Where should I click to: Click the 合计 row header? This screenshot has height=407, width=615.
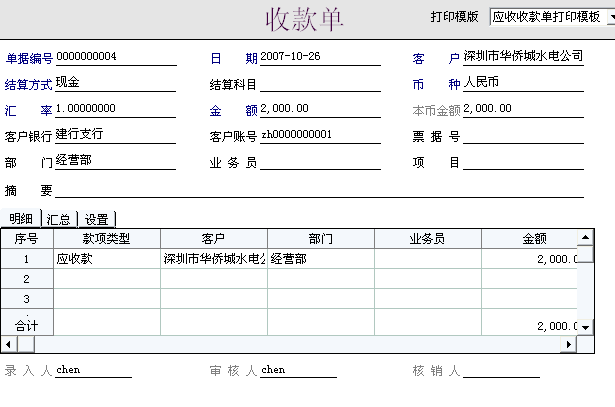point(27,322)
